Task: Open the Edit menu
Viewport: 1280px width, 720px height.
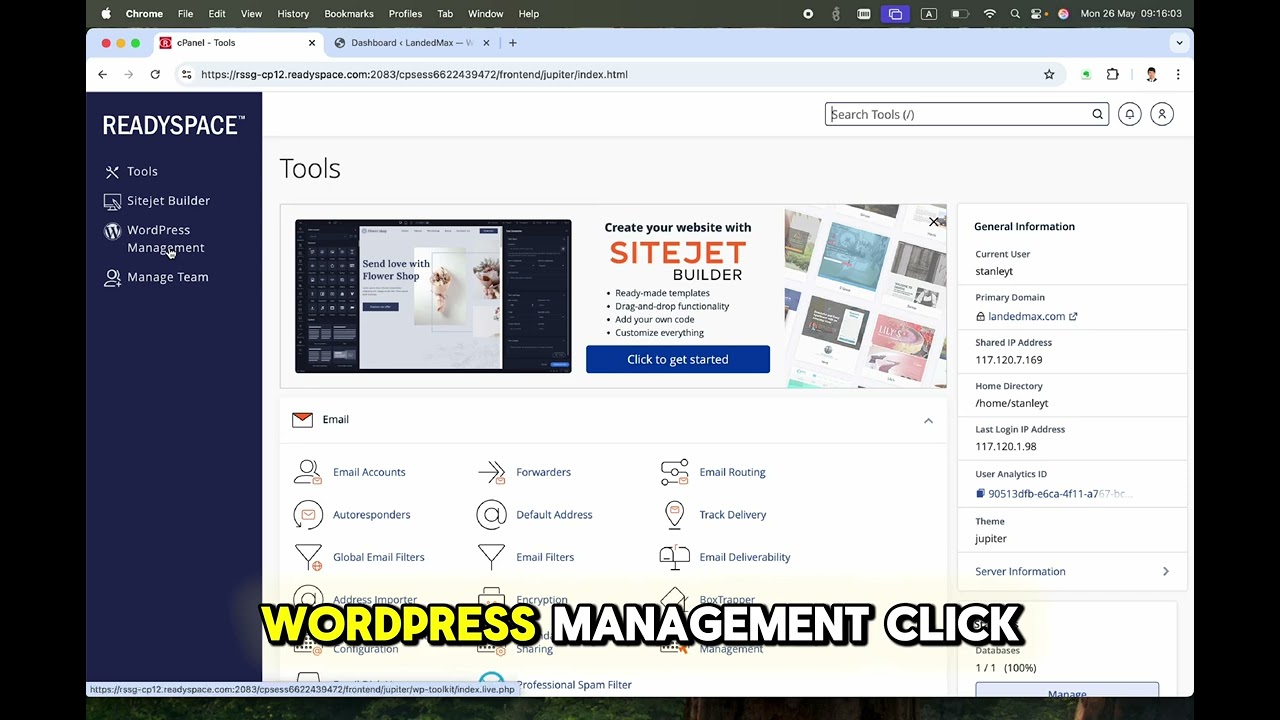Action: click(217, 14)
